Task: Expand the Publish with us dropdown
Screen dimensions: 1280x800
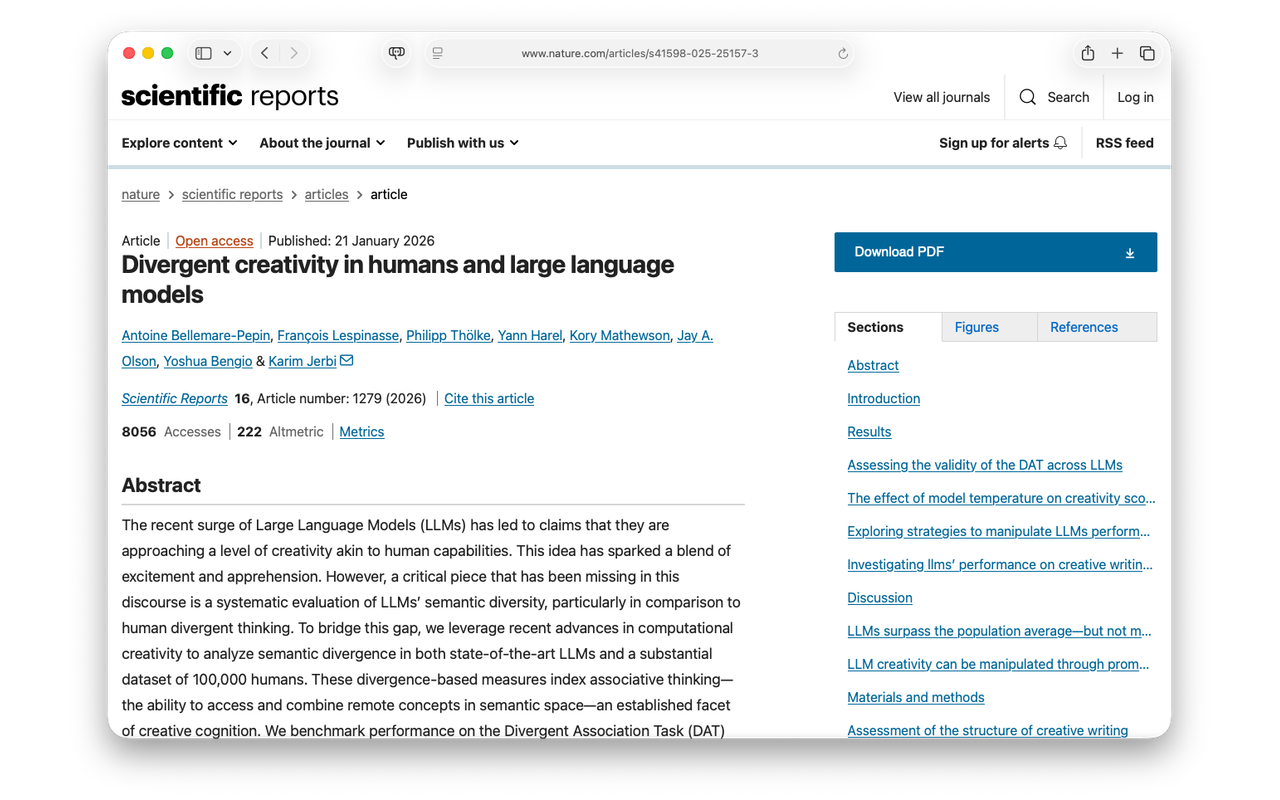Action: (x=462, y=143)
